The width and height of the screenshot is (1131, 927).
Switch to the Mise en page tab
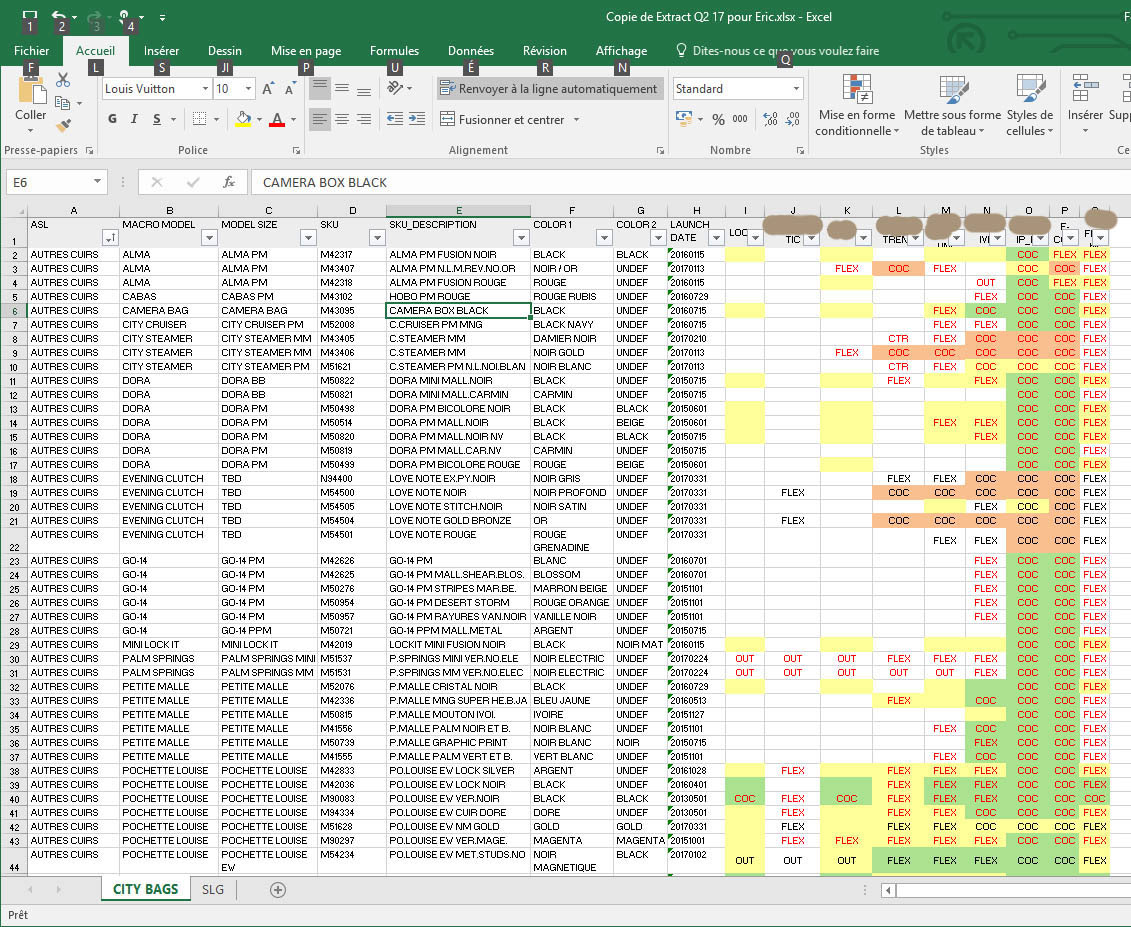click(x=306, y=50)
